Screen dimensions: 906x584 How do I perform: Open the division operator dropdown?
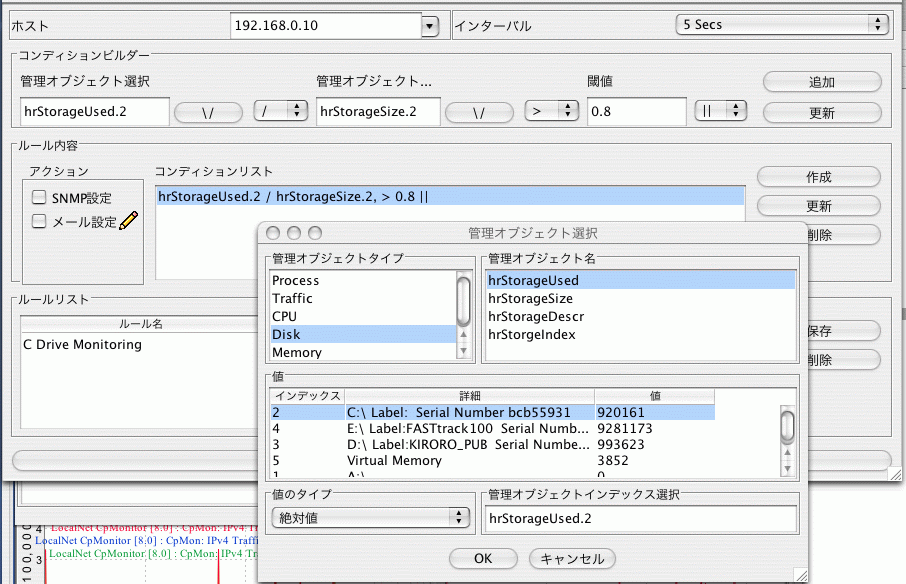point(280,110)
